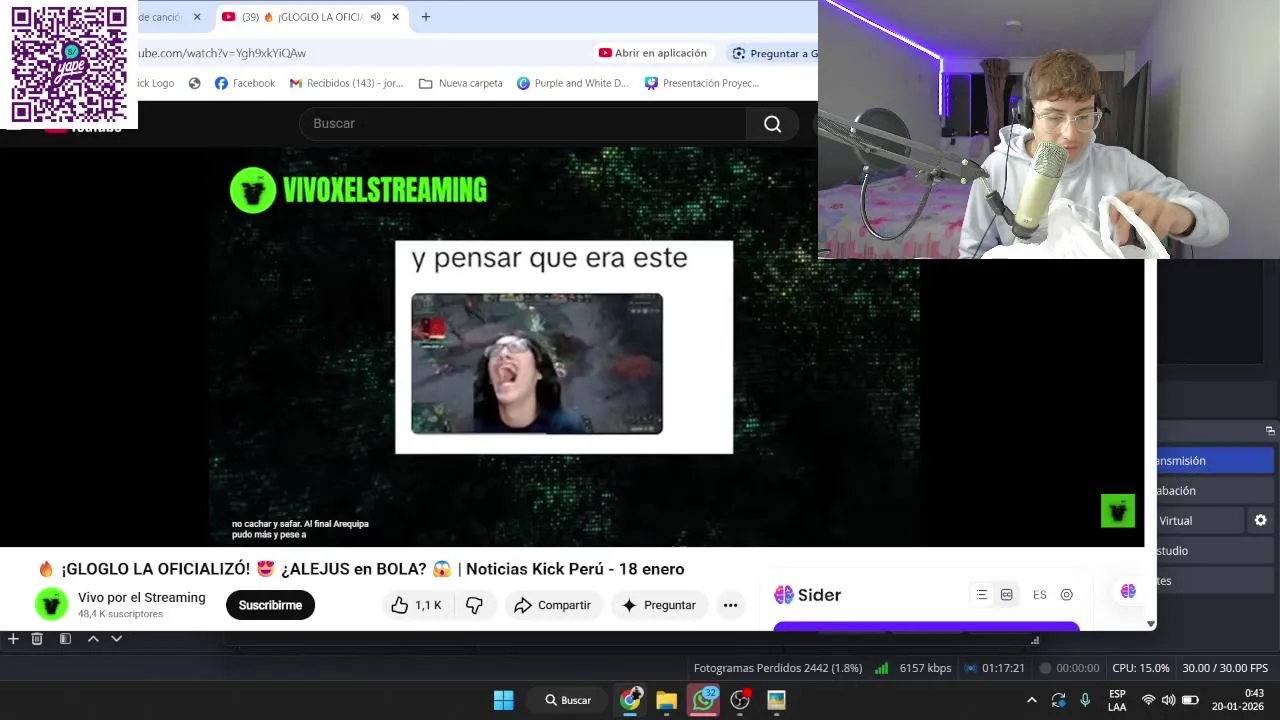Click OBS Virtual camera button

click(1200, 521)
